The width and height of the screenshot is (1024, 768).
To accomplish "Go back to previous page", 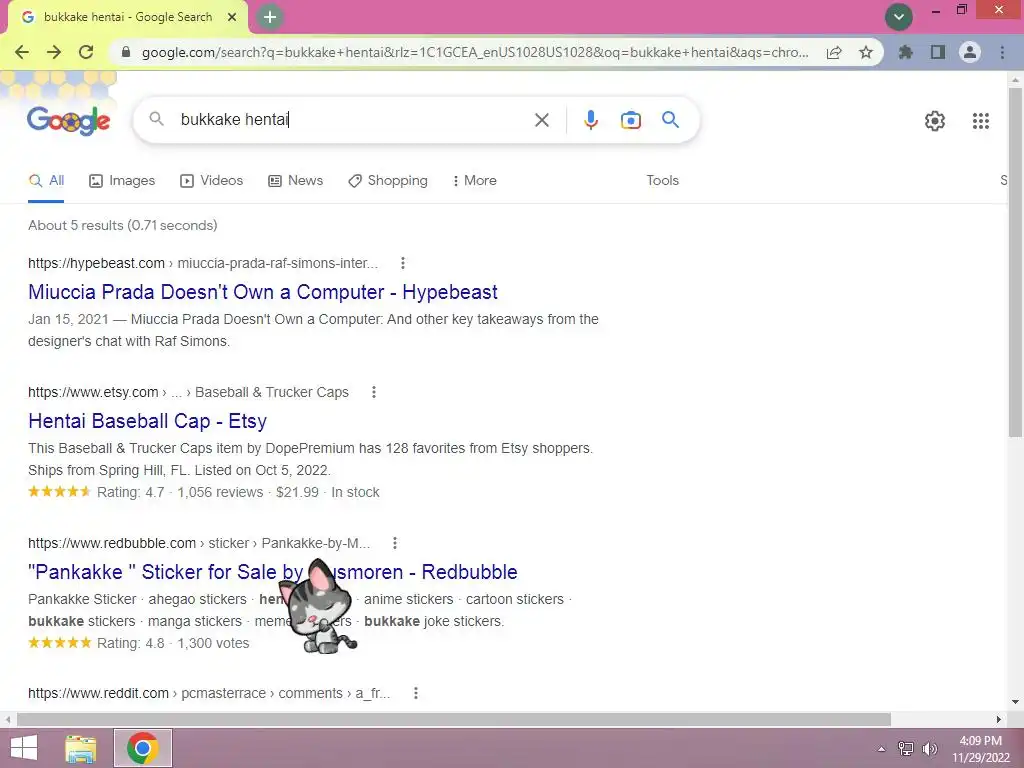I will click(x=22, y=52).
